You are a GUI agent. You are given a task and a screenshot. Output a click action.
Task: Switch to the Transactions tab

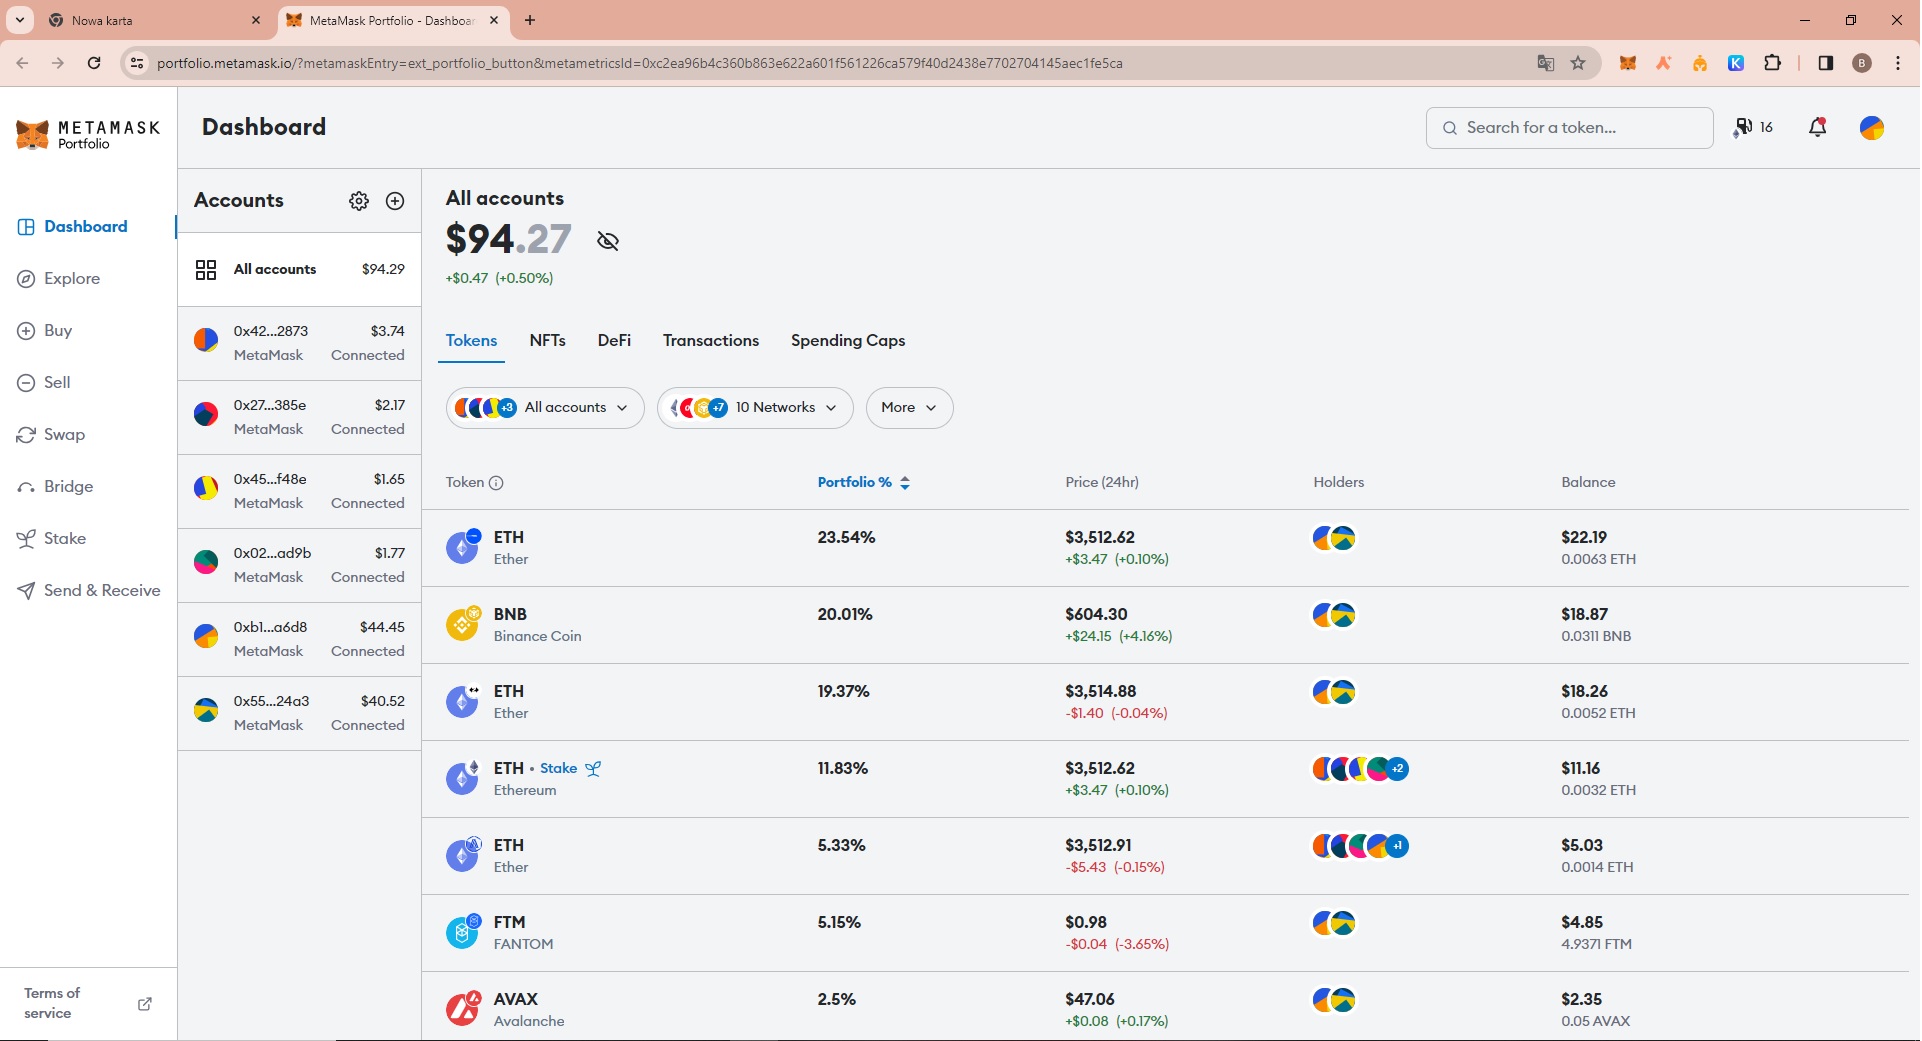(711, 341)
